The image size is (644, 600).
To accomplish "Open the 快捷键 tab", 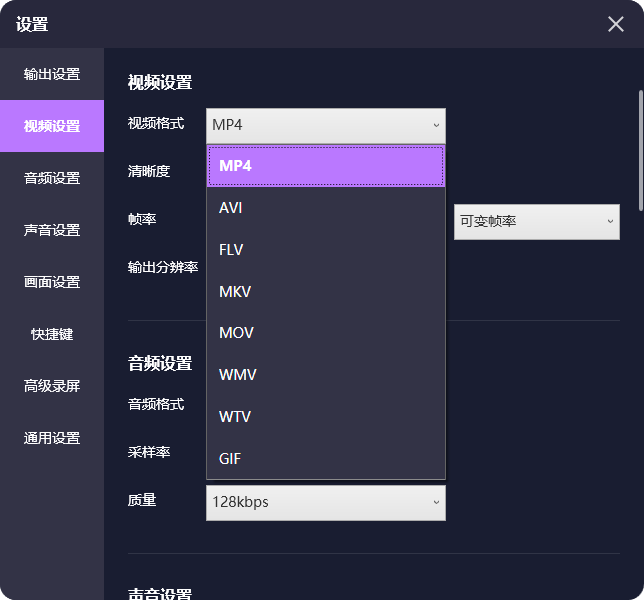I will (52, 334).
